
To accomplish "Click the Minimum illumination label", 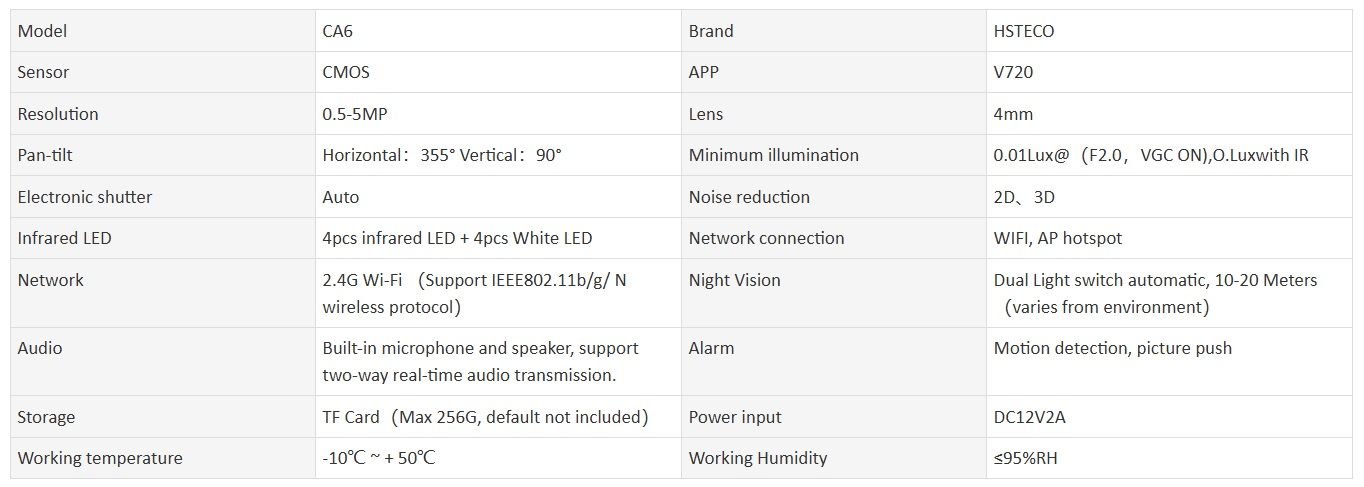I will [x=773, y=155].
